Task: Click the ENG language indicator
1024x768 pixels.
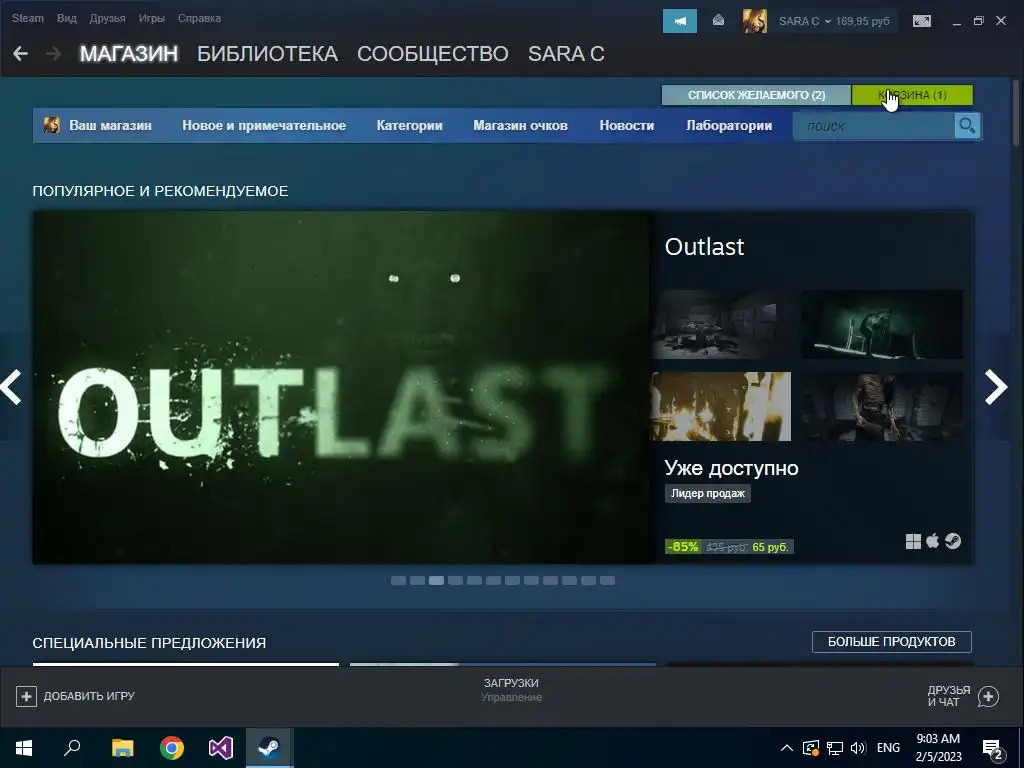Action: [x=888, y=748]
